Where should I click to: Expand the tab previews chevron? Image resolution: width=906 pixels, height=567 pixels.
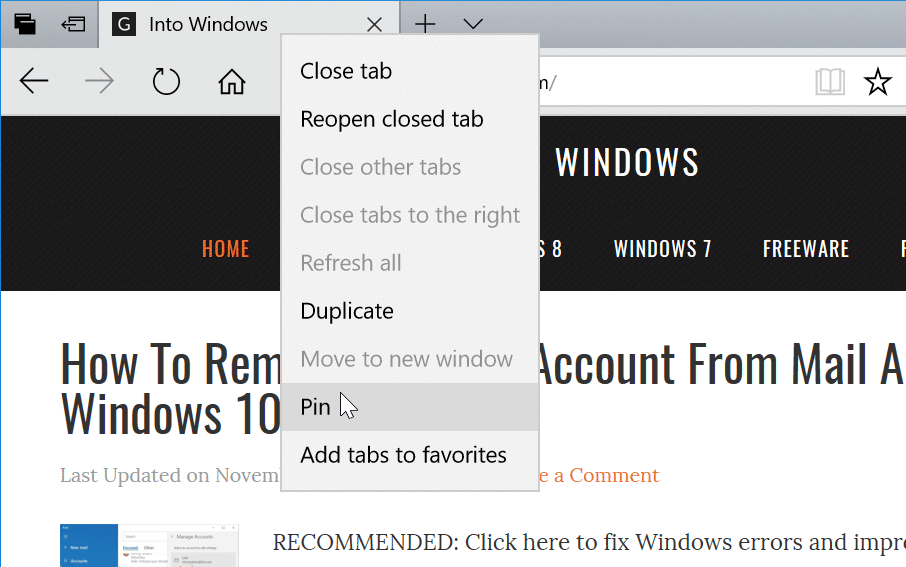[473, 24]
